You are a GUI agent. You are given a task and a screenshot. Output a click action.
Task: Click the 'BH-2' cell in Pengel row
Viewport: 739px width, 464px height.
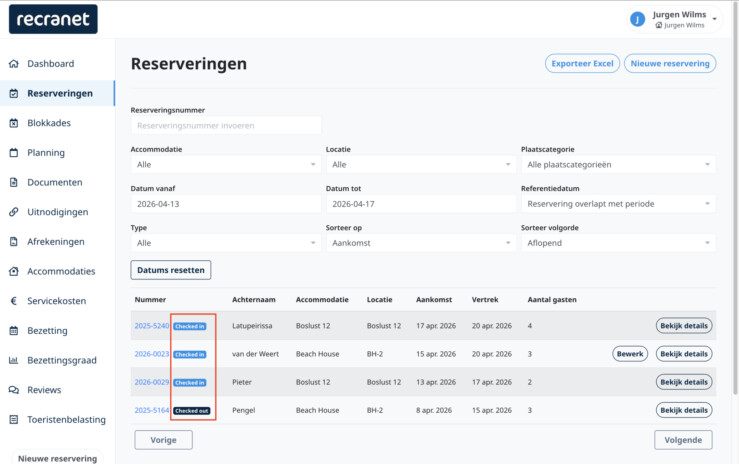(x=375, y=410)
